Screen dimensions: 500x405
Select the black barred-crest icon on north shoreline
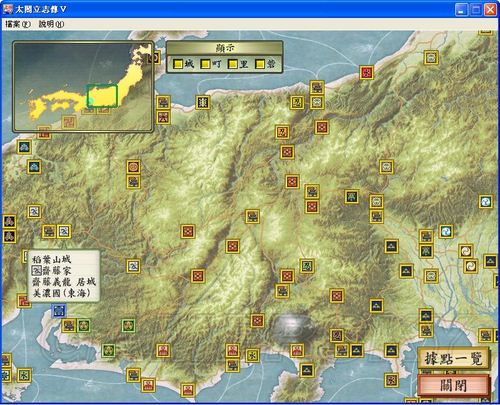pos(202,102)
